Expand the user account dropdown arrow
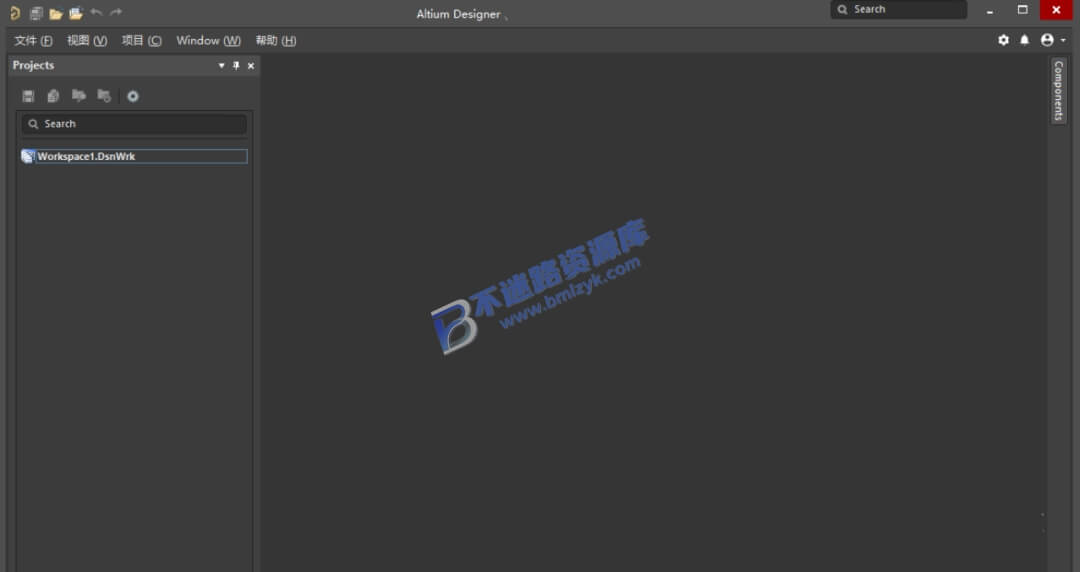 pos(1063,41)
